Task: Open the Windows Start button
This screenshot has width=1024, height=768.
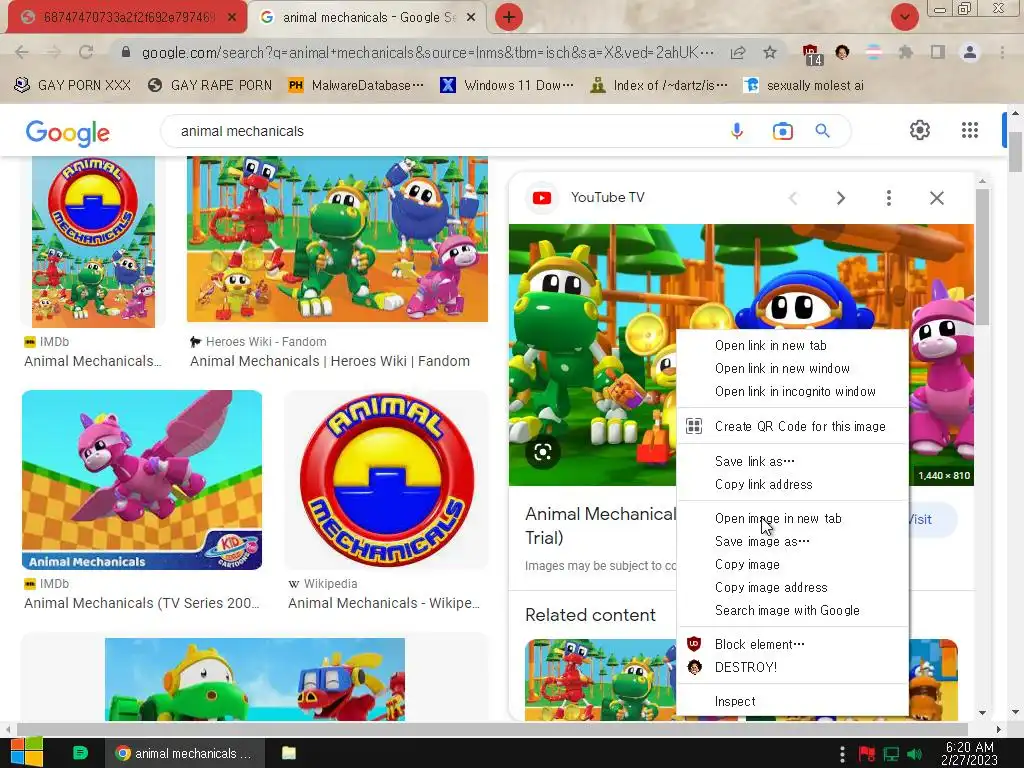Action: (26, 753)
